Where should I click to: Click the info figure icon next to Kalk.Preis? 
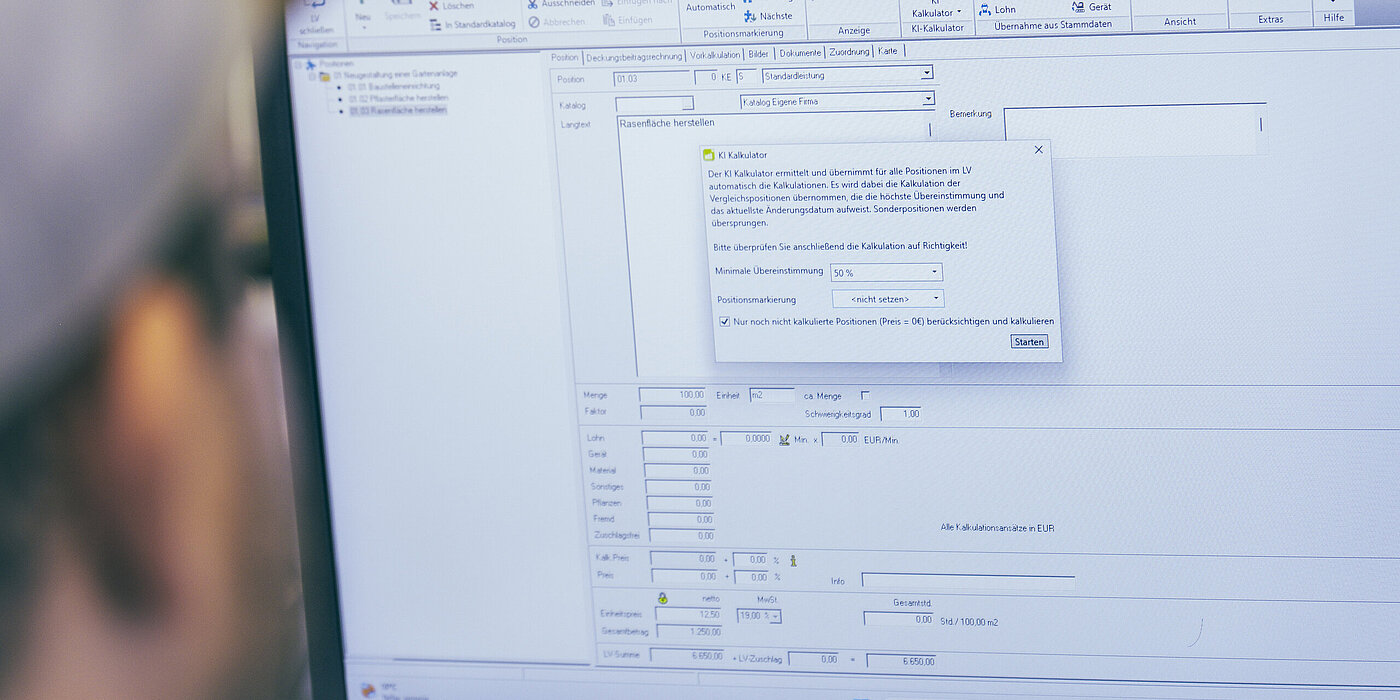click(x=793, y=560)
